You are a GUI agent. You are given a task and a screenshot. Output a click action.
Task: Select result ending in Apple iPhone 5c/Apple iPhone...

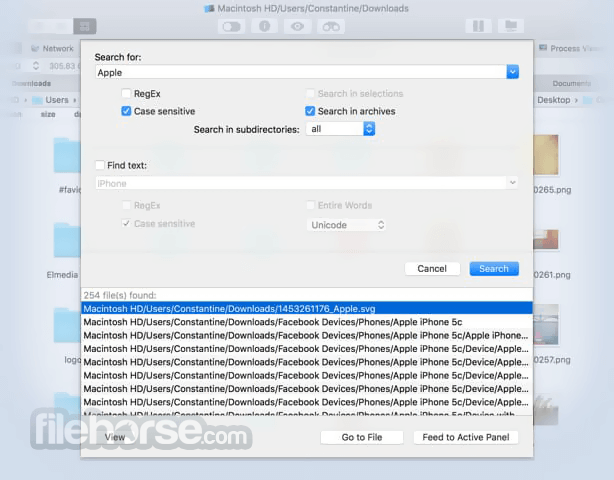[x=307, y=335]
